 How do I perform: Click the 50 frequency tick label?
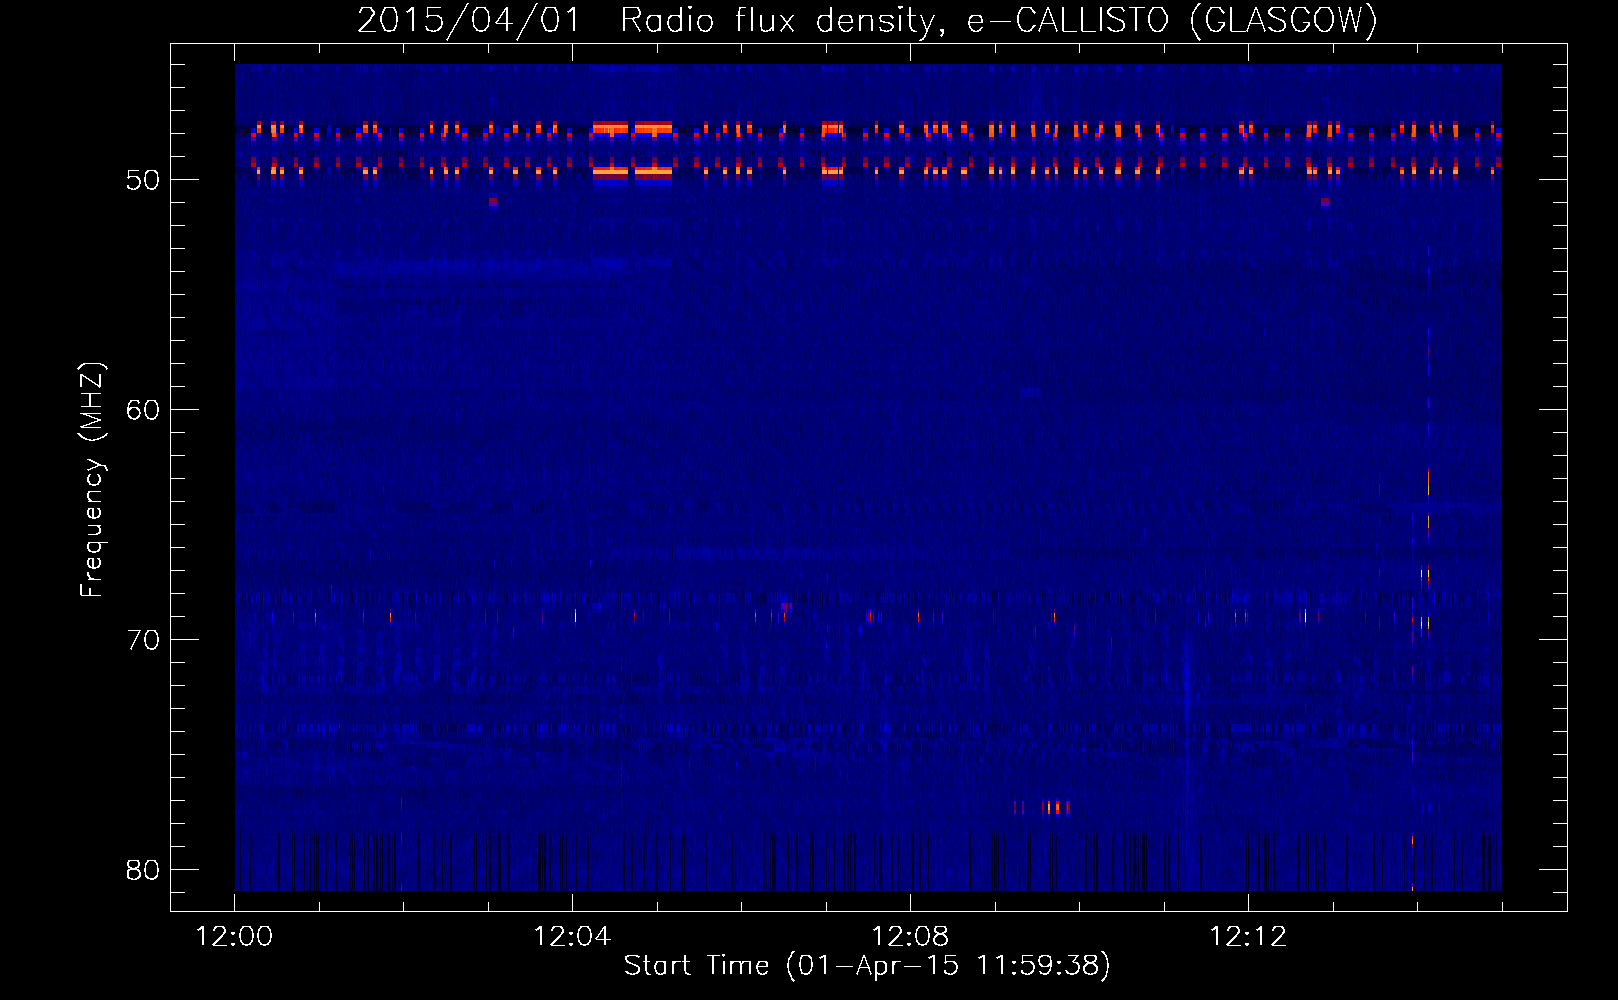coord(143,180)
